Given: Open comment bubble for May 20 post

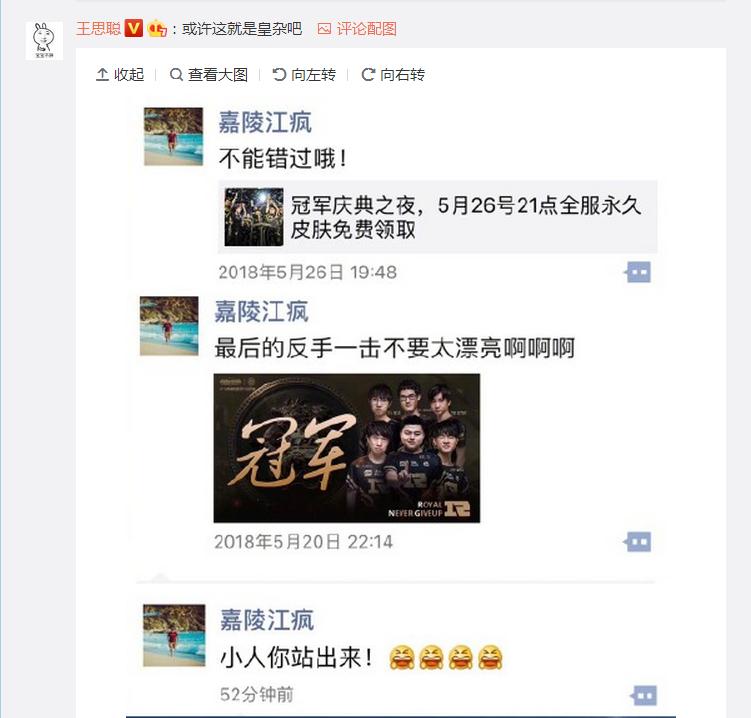Looking at the screenshot, I should coord(638,542).
